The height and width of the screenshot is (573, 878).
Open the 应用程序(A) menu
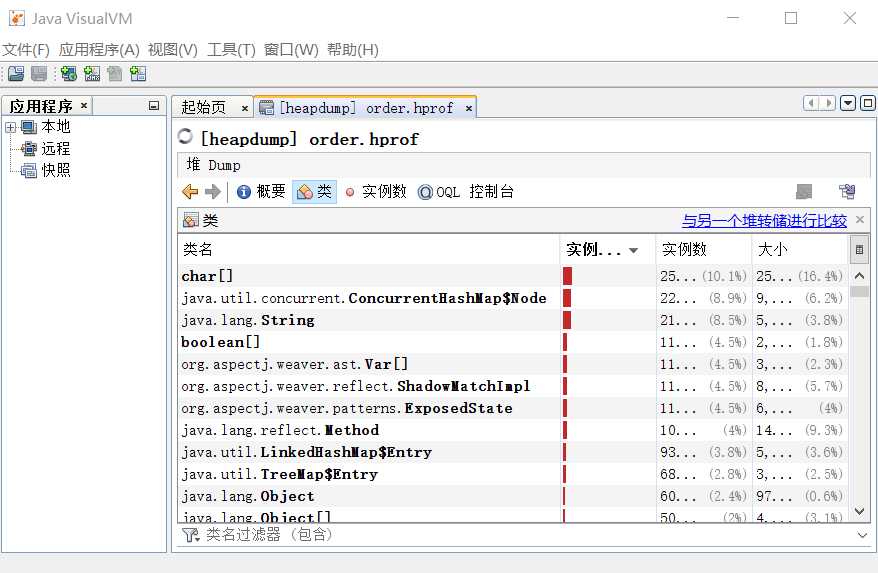(99, 50)
